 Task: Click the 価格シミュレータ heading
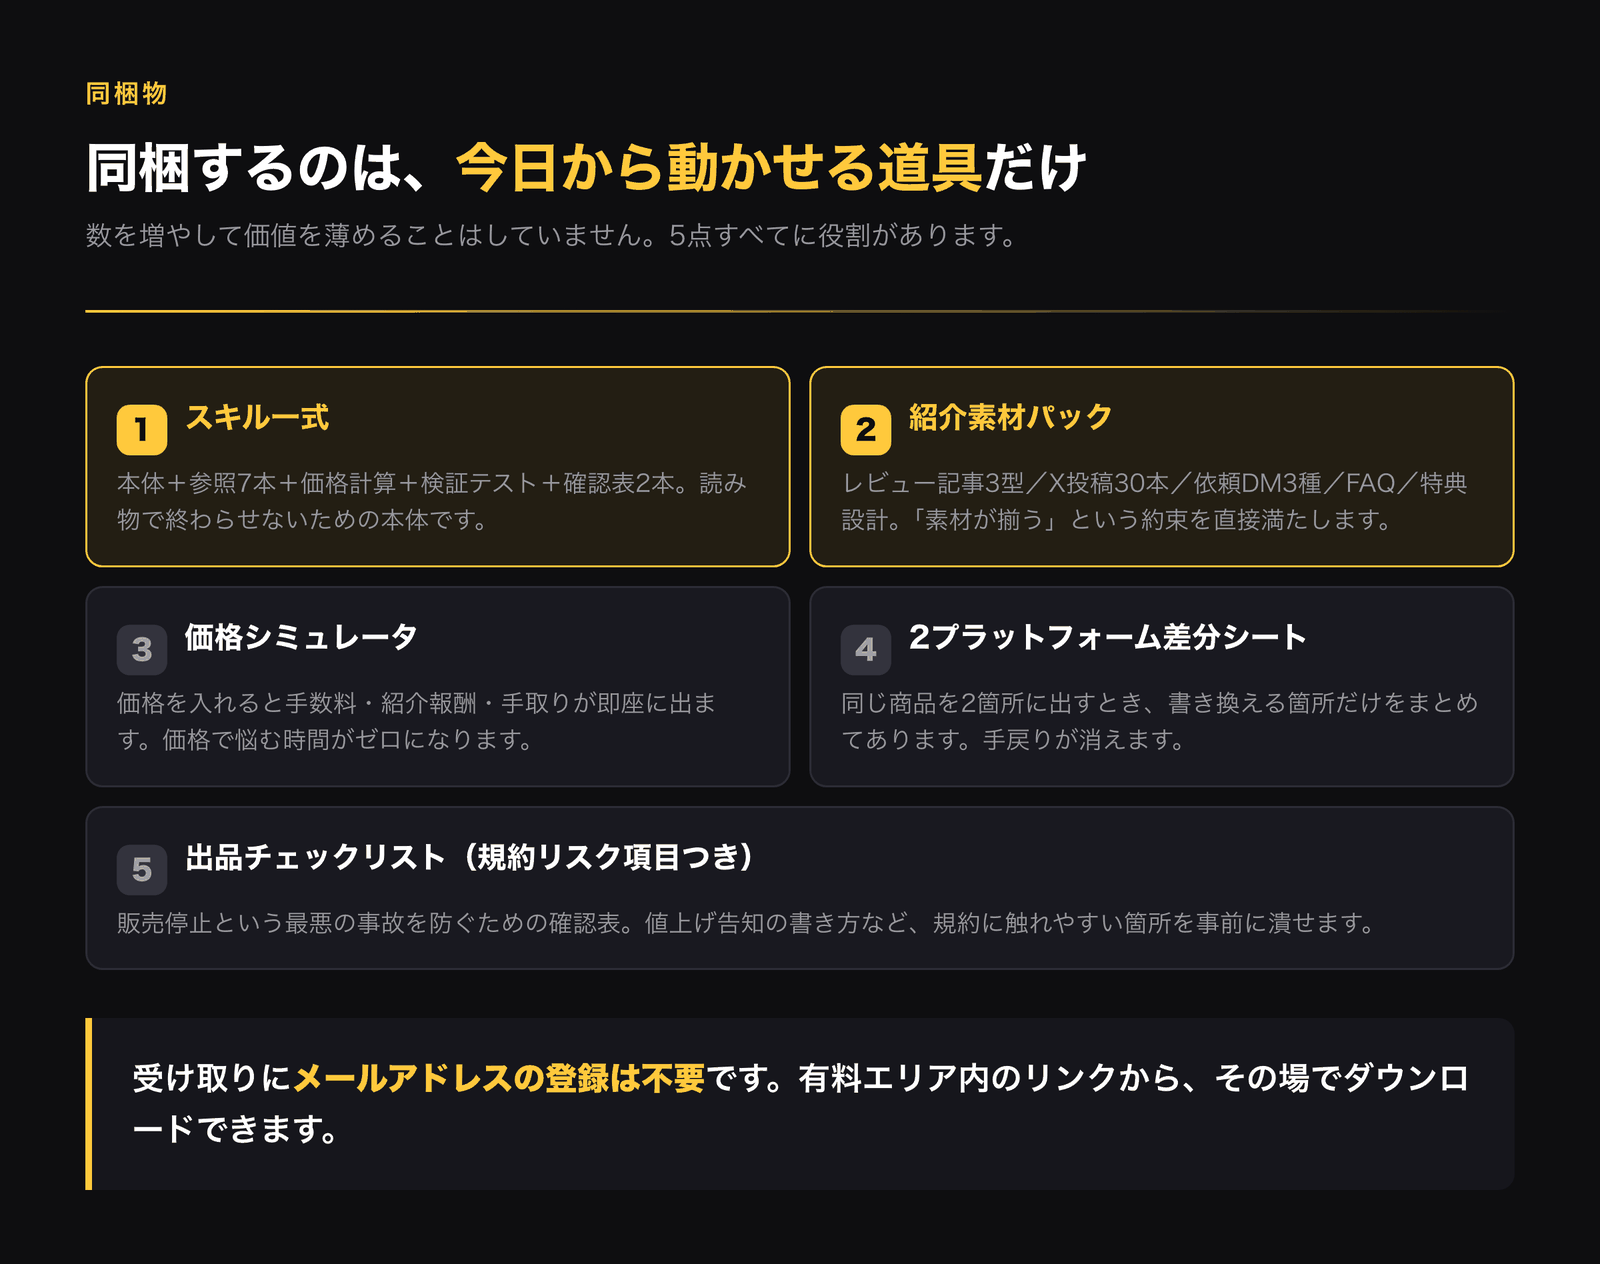coord(301,637)
